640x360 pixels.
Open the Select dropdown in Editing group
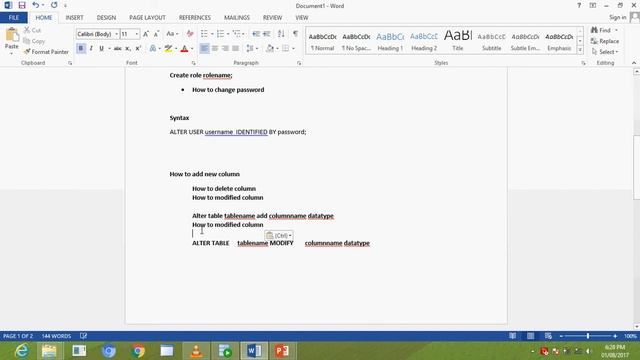click(x=605, y=52)
